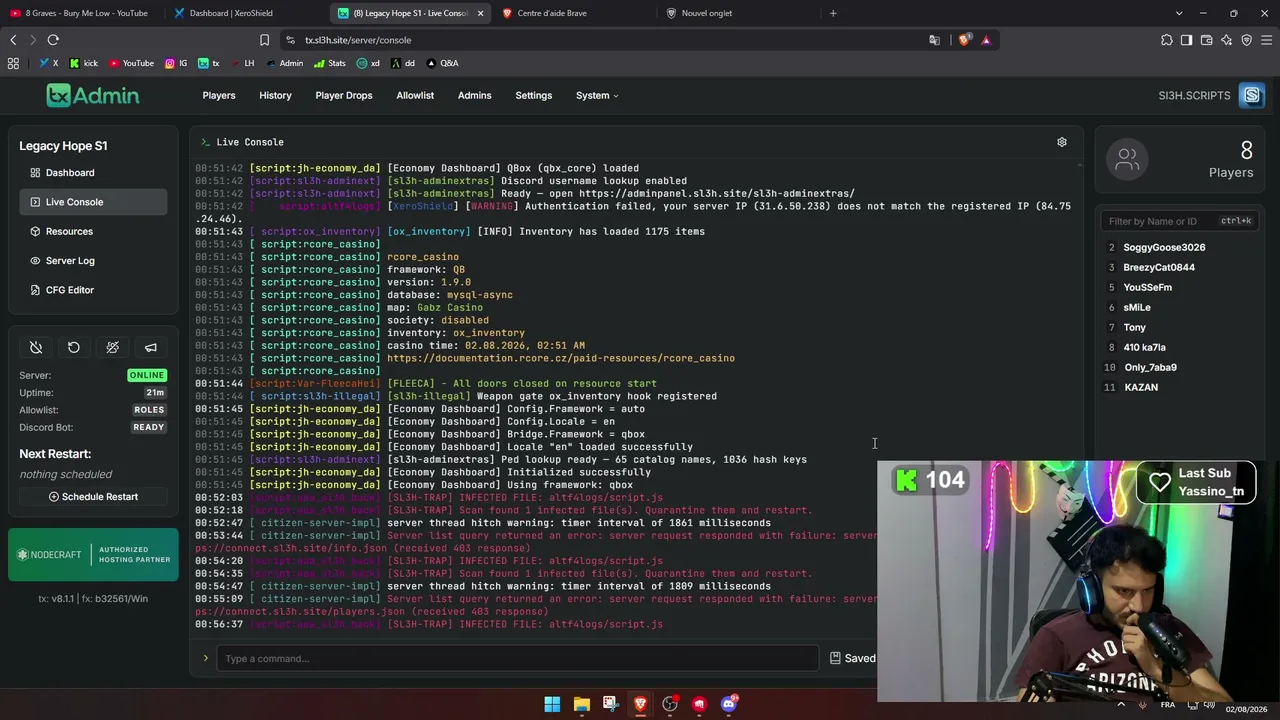Open the browser extensions puzzle icon
This screenshot has width=1280, height=720.
click(1167, 40)
